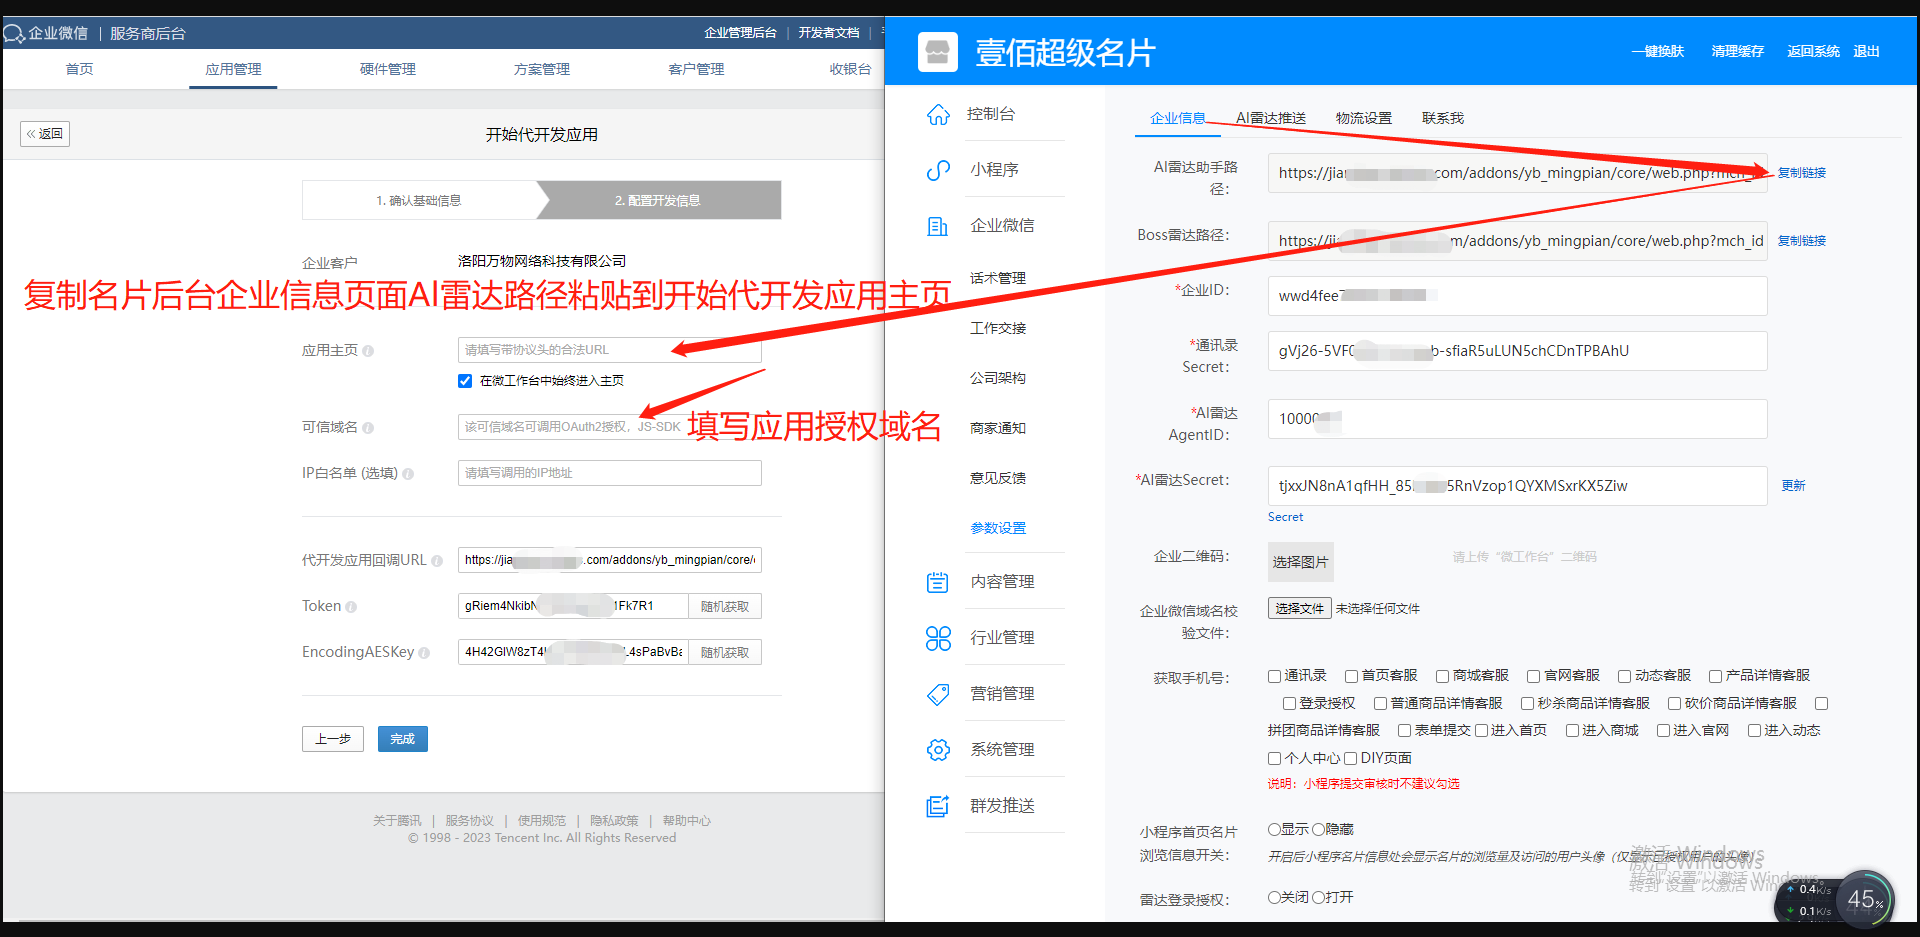Screen dimensions: 1920x937
Task: Click the 企业ID input field
Action: pos(1518,296)
